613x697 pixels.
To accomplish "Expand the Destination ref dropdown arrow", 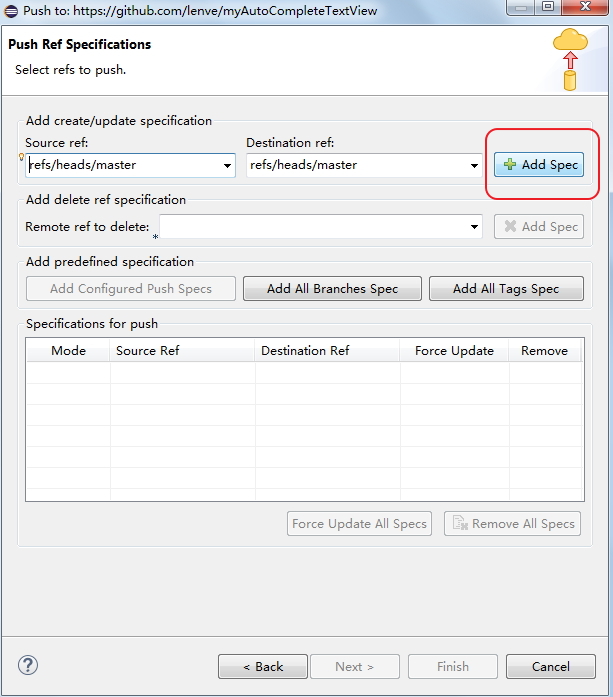I will [474, 165].
